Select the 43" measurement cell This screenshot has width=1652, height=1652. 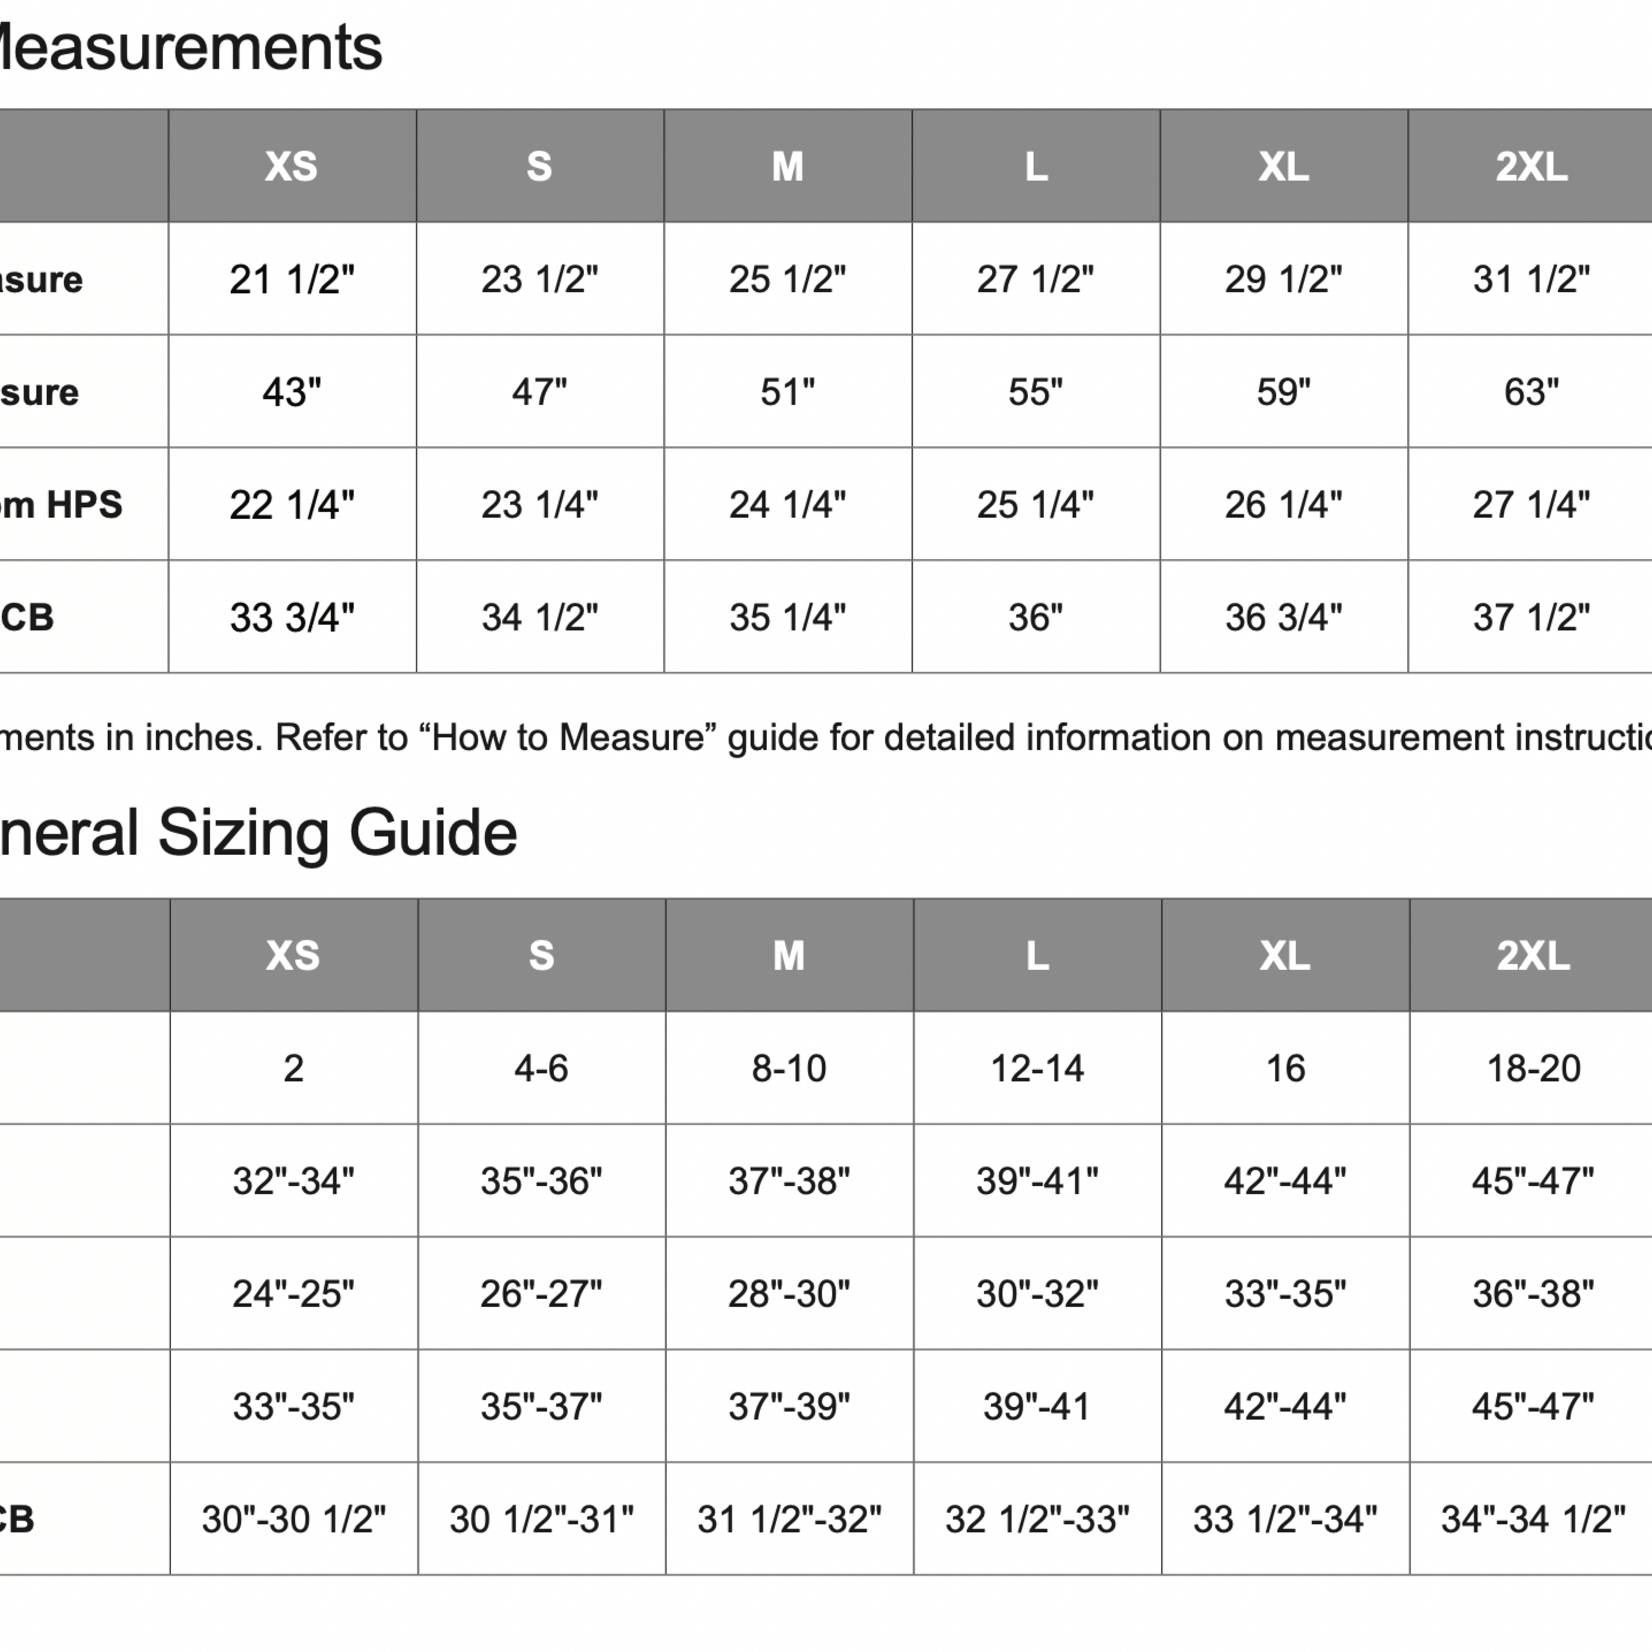pyautogui.click(x=292, y=392)
